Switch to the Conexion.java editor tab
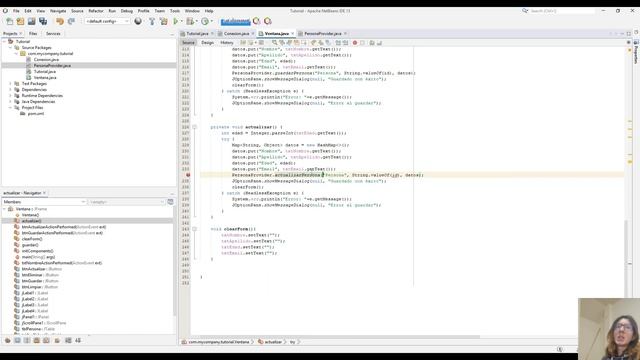 pyautogui.click(x=236, y=33)
